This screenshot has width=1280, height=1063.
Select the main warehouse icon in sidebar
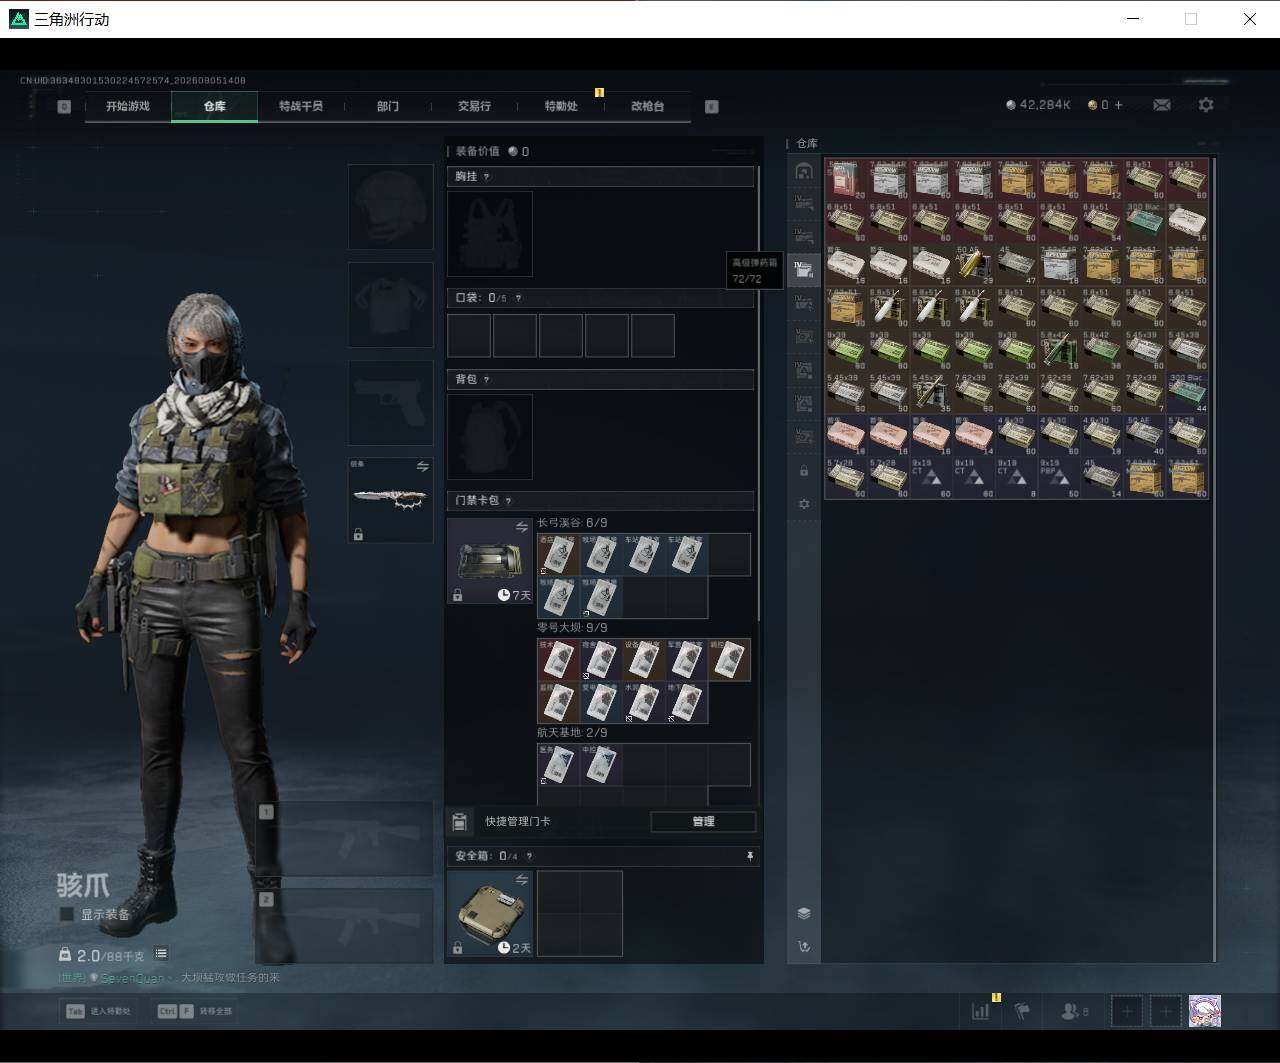[803, 171]
